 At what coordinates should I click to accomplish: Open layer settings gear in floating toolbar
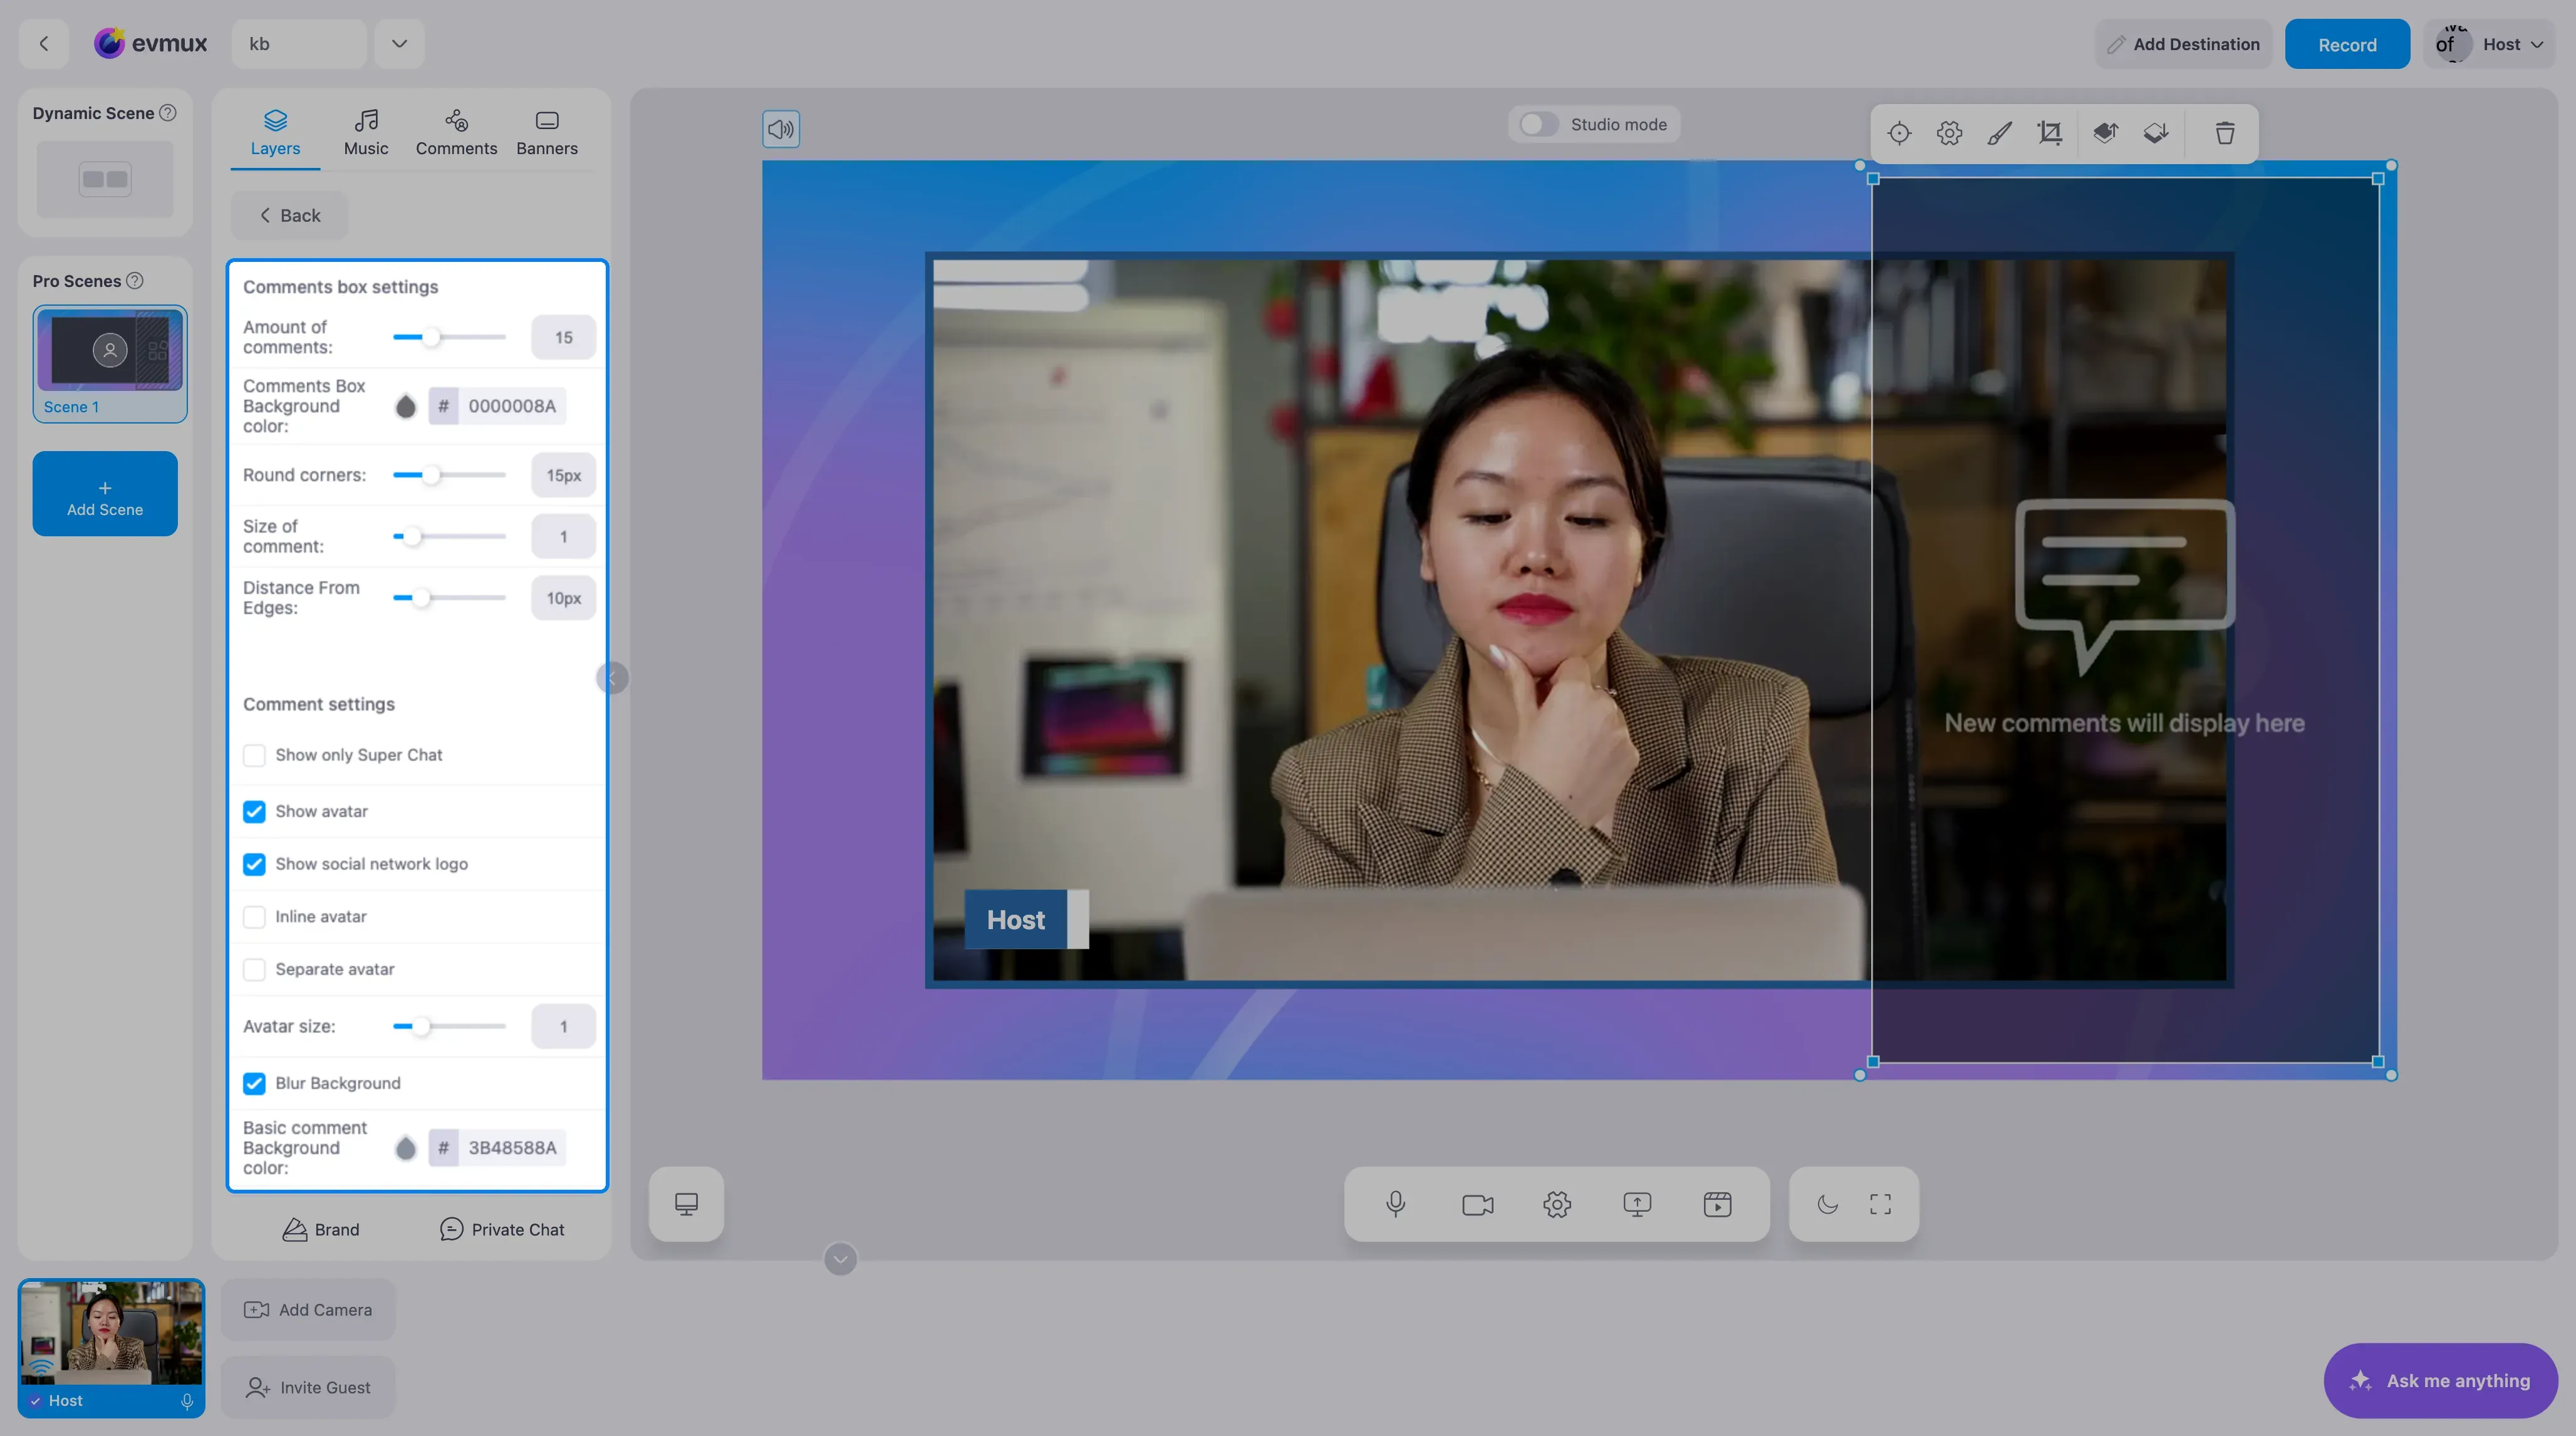click(x=1949, y=133)
